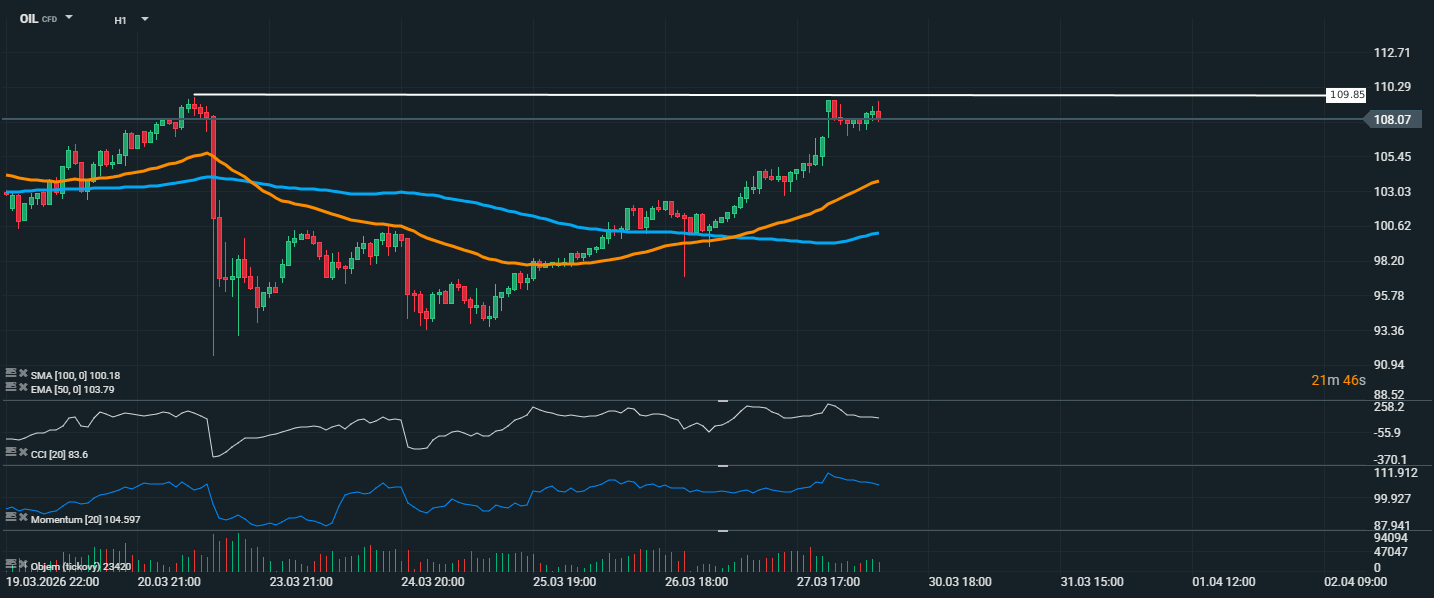Open settings icon for SMA indicator
The width and height of the screenshot is (1434, 598).
(x=11, y=373)
